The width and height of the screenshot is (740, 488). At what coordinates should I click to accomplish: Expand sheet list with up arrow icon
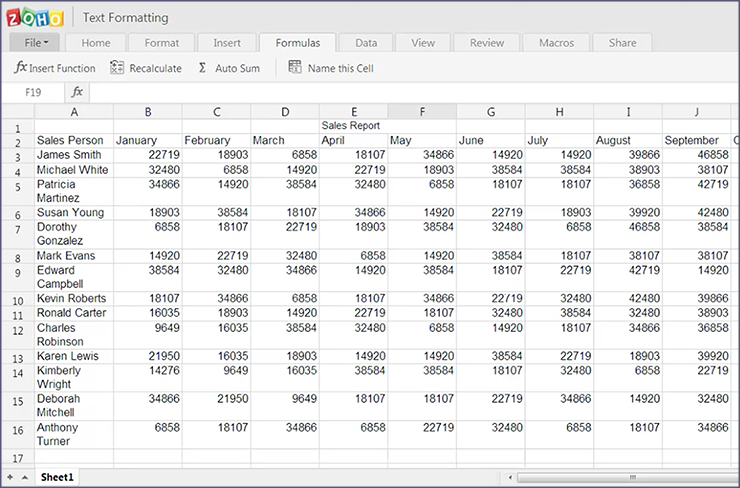click(25, 478)
